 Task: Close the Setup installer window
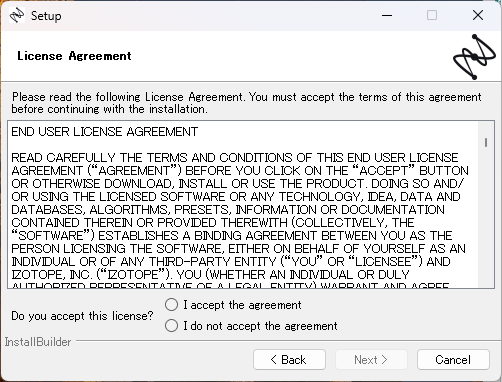[478, 15]
